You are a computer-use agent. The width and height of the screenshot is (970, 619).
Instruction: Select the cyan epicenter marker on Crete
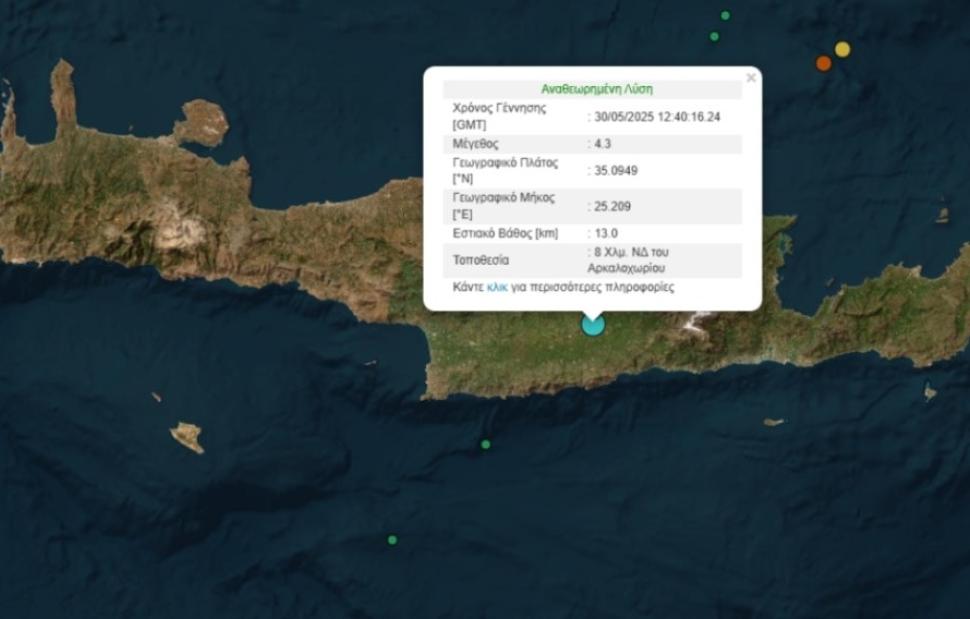(x=593, y=324)
